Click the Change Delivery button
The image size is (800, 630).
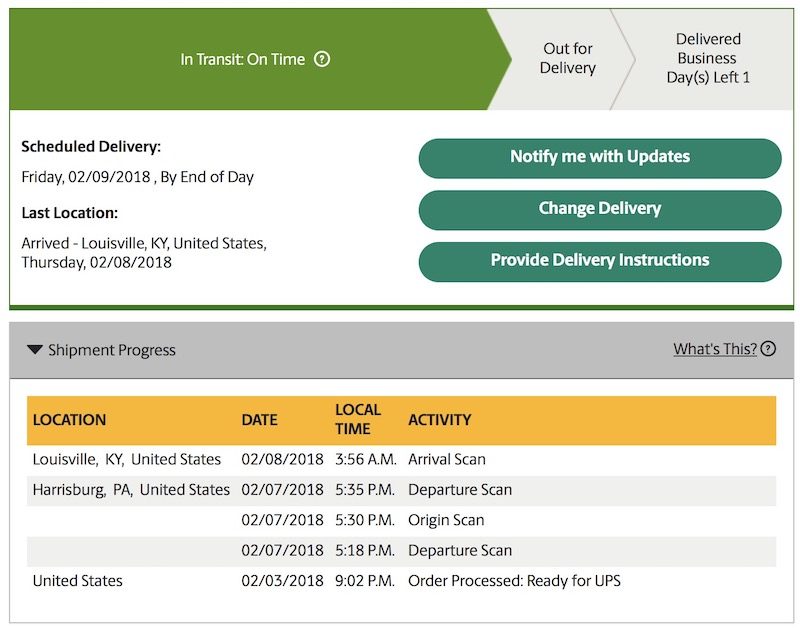click(x=600, y=209)
